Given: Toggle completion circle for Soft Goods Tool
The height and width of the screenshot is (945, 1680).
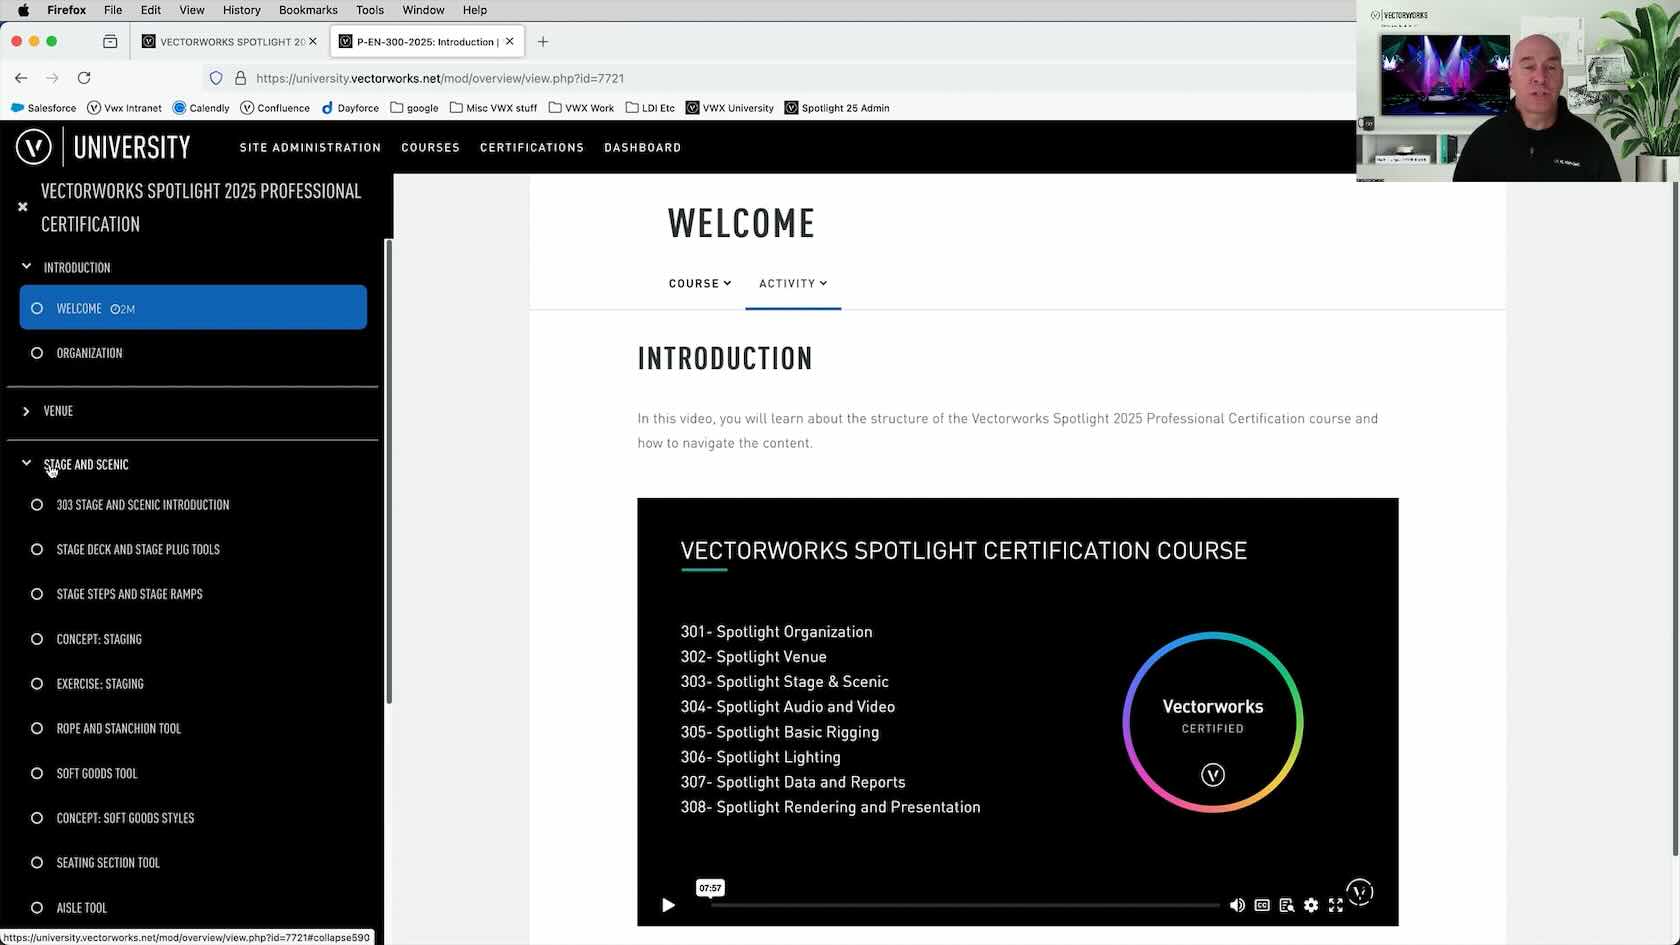Looking at the screenshot, I should pos(37,773).
